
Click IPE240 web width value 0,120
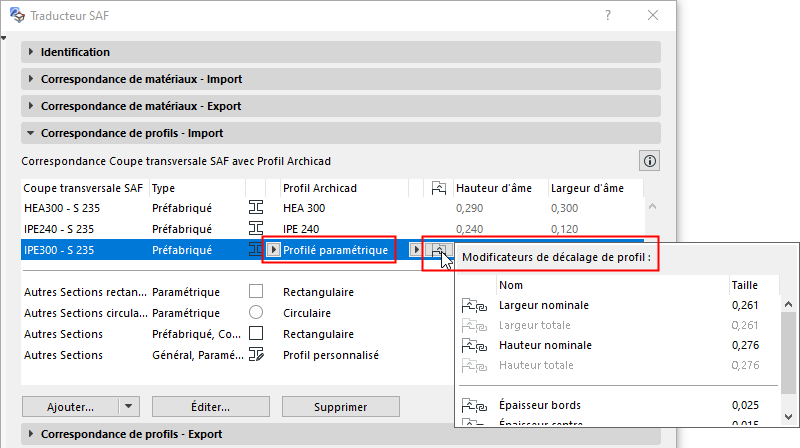[564, 229]
